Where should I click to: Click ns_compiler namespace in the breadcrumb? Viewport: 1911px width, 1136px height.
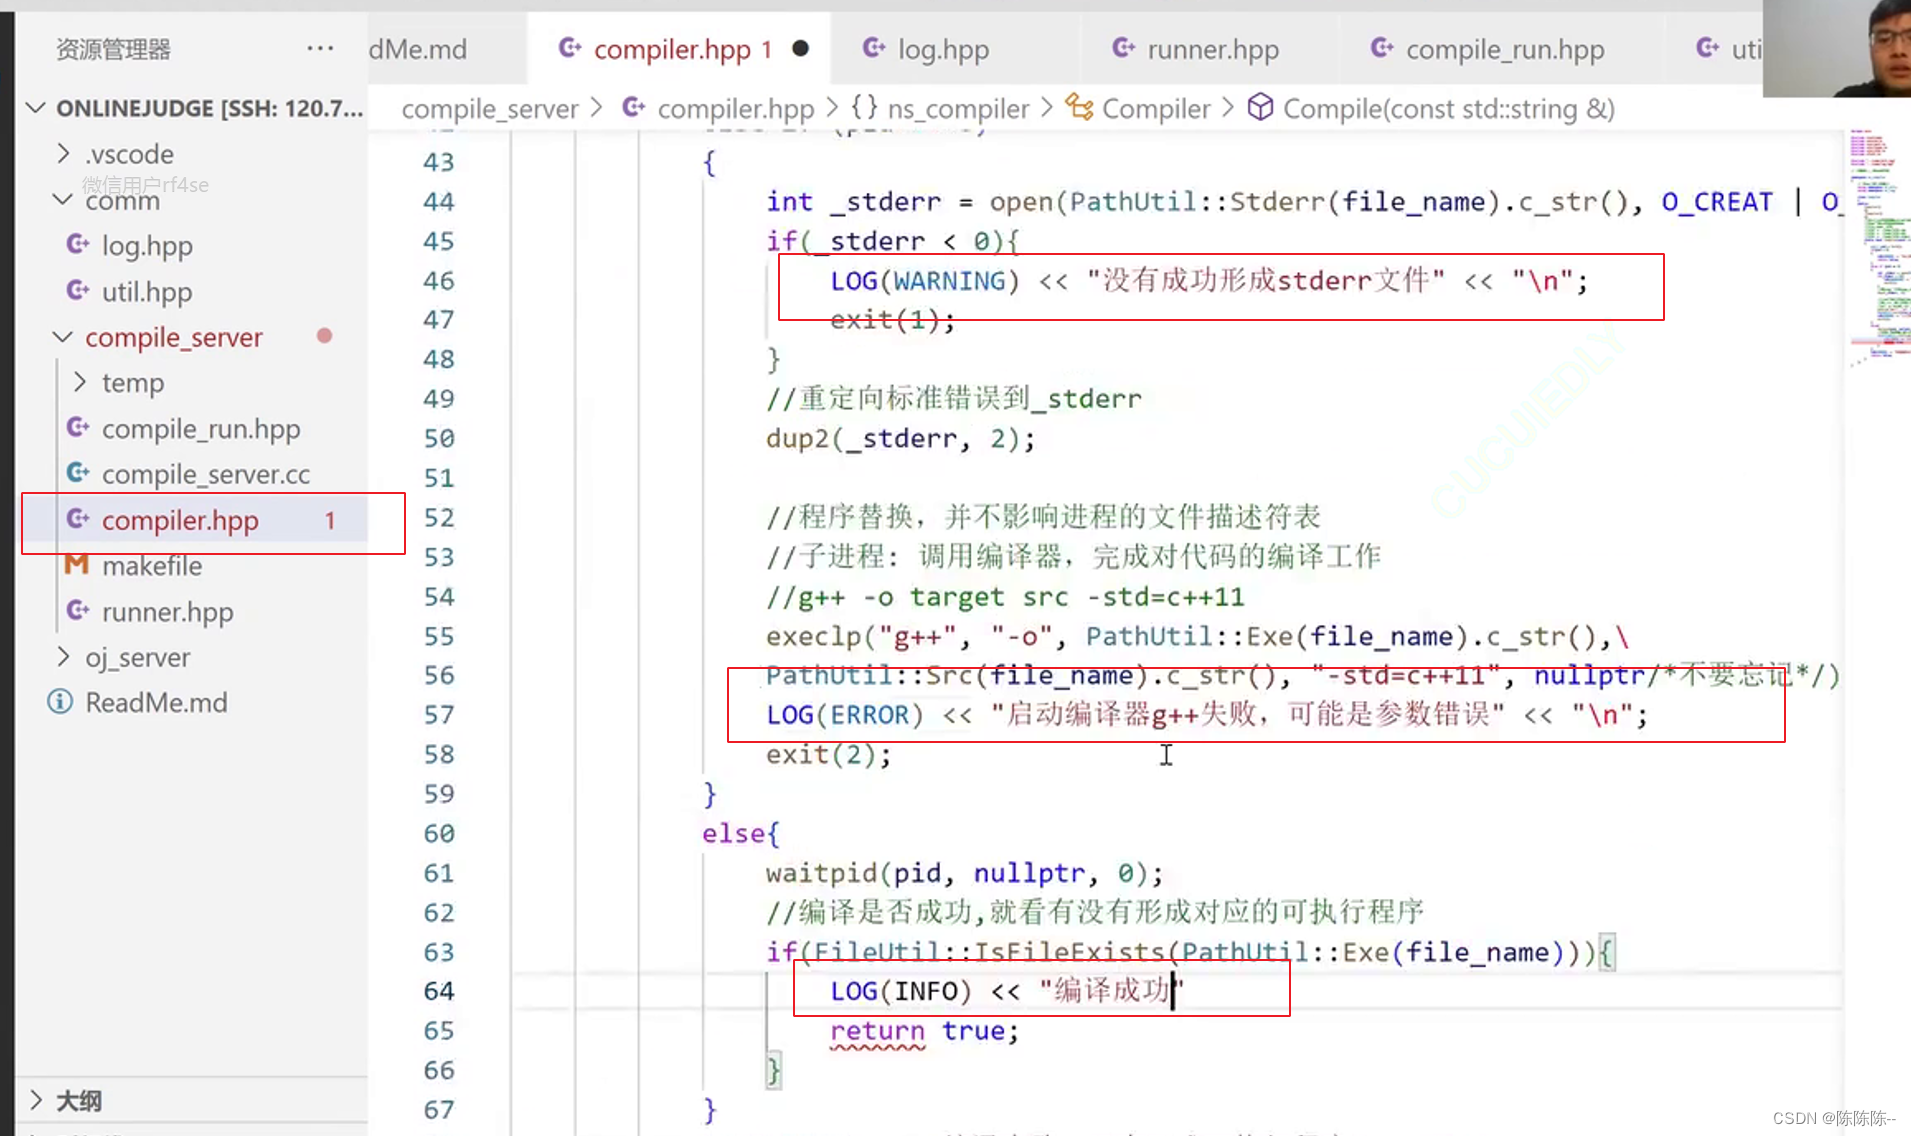point(958,109)
